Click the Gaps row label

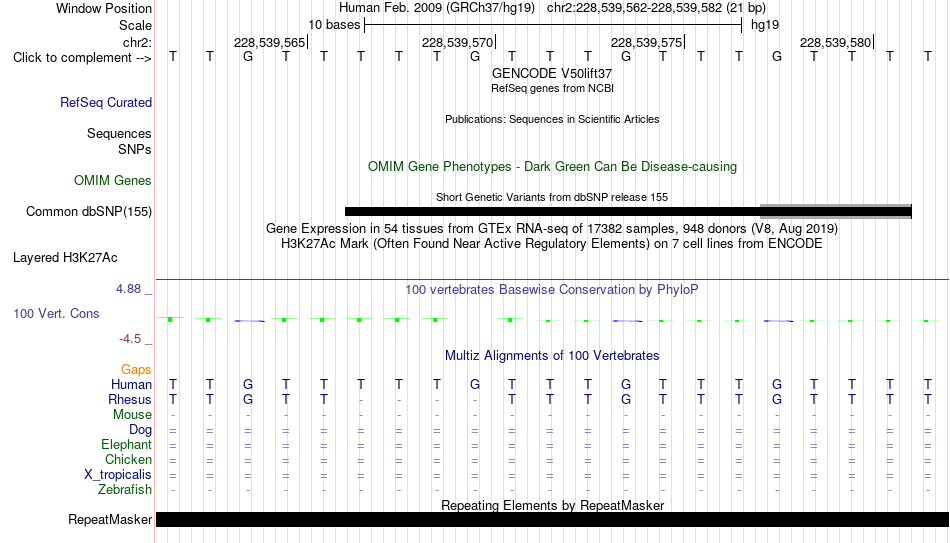[x=136, y=370]
